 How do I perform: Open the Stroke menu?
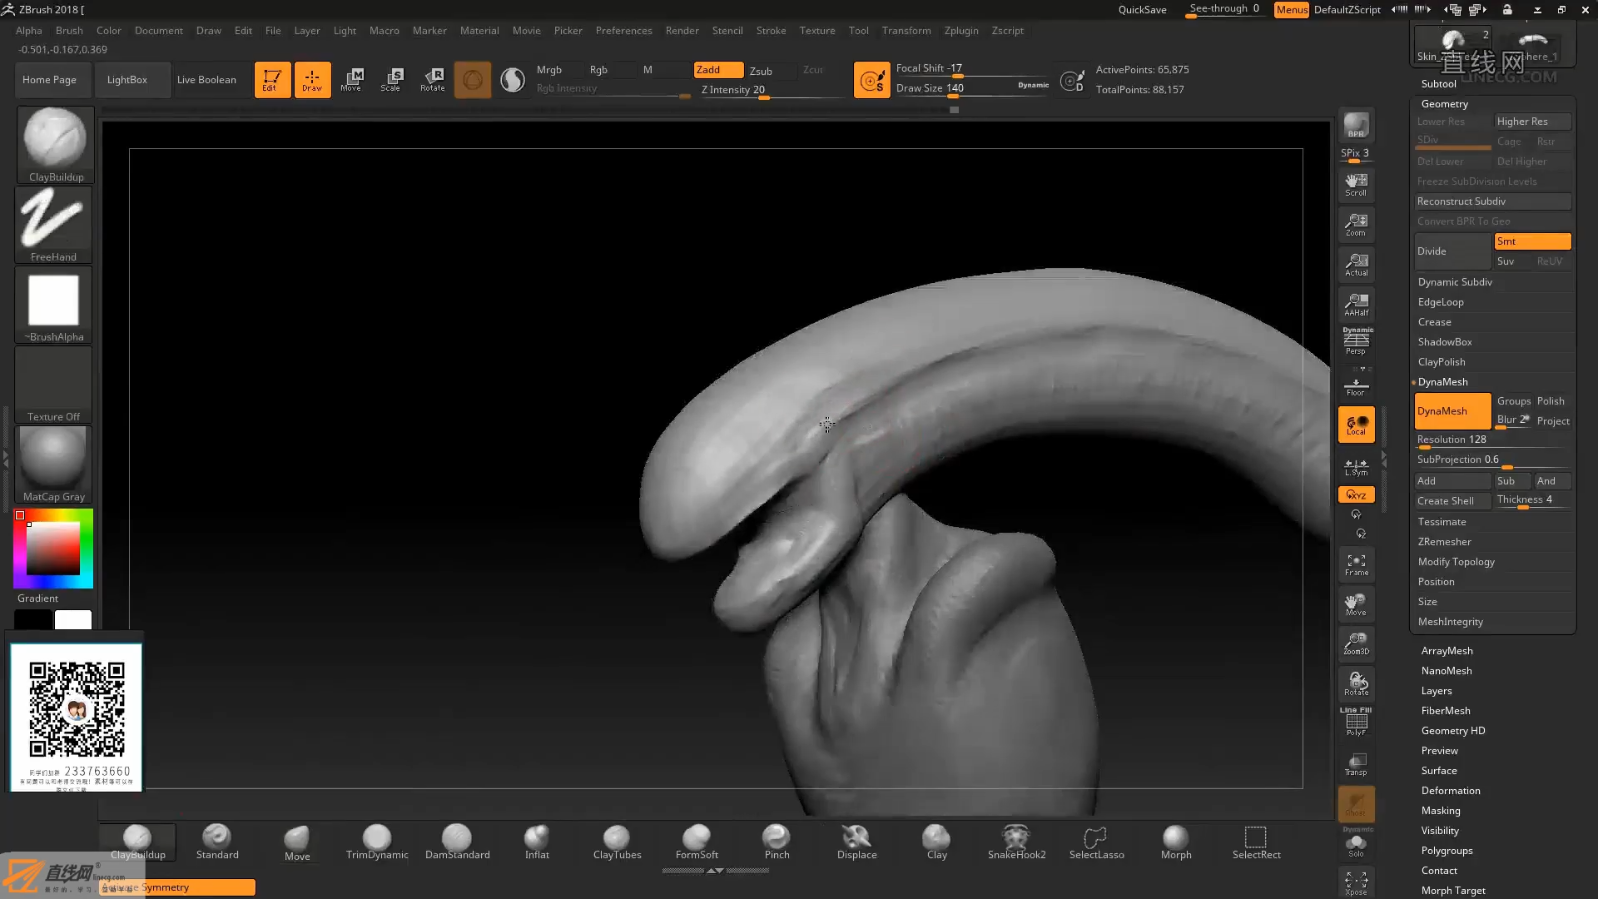tap(771, 30)
